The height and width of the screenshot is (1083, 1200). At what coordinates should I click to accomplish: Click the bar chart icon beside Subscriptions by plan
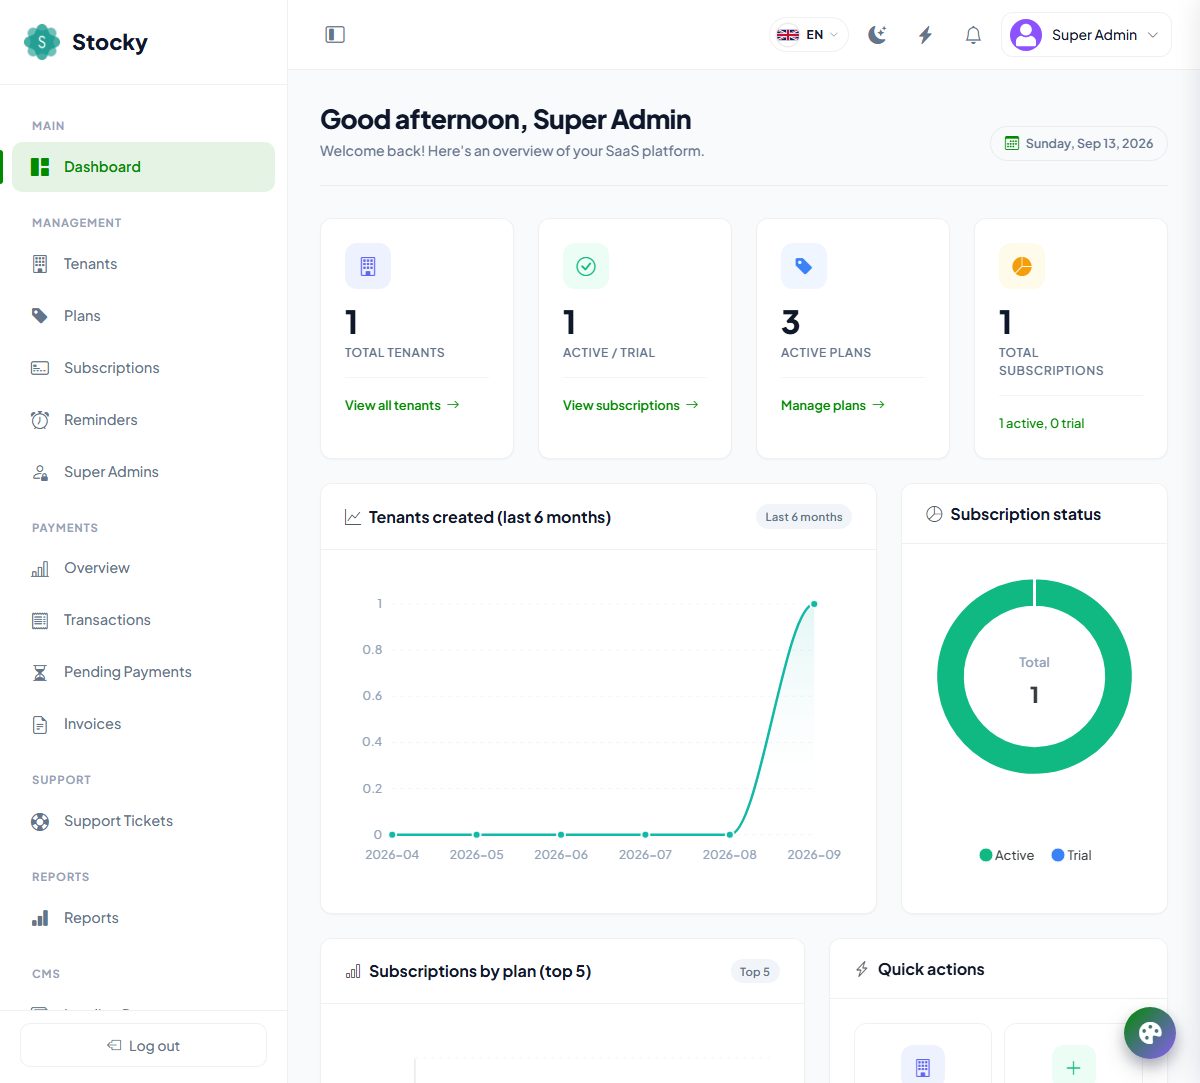[353, 971]
